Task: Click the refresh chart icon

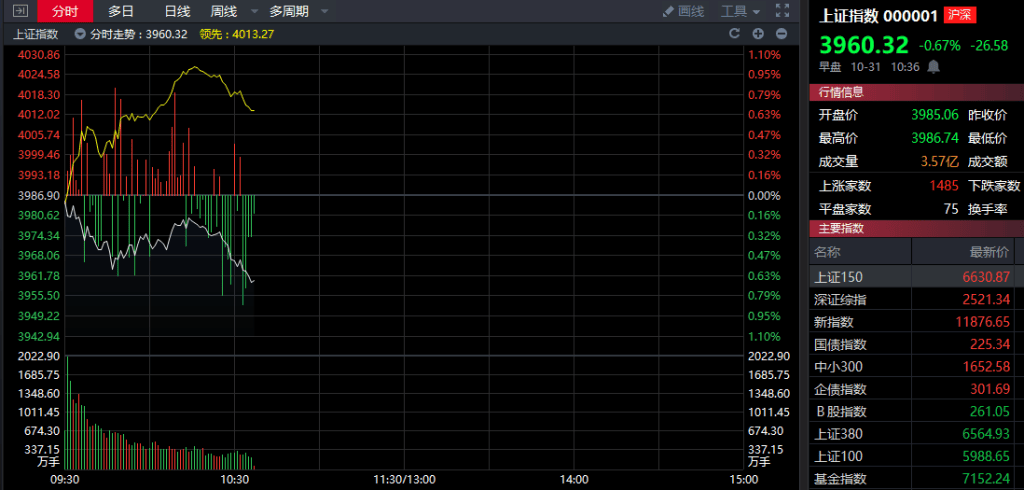Action: tap(732, 33)
